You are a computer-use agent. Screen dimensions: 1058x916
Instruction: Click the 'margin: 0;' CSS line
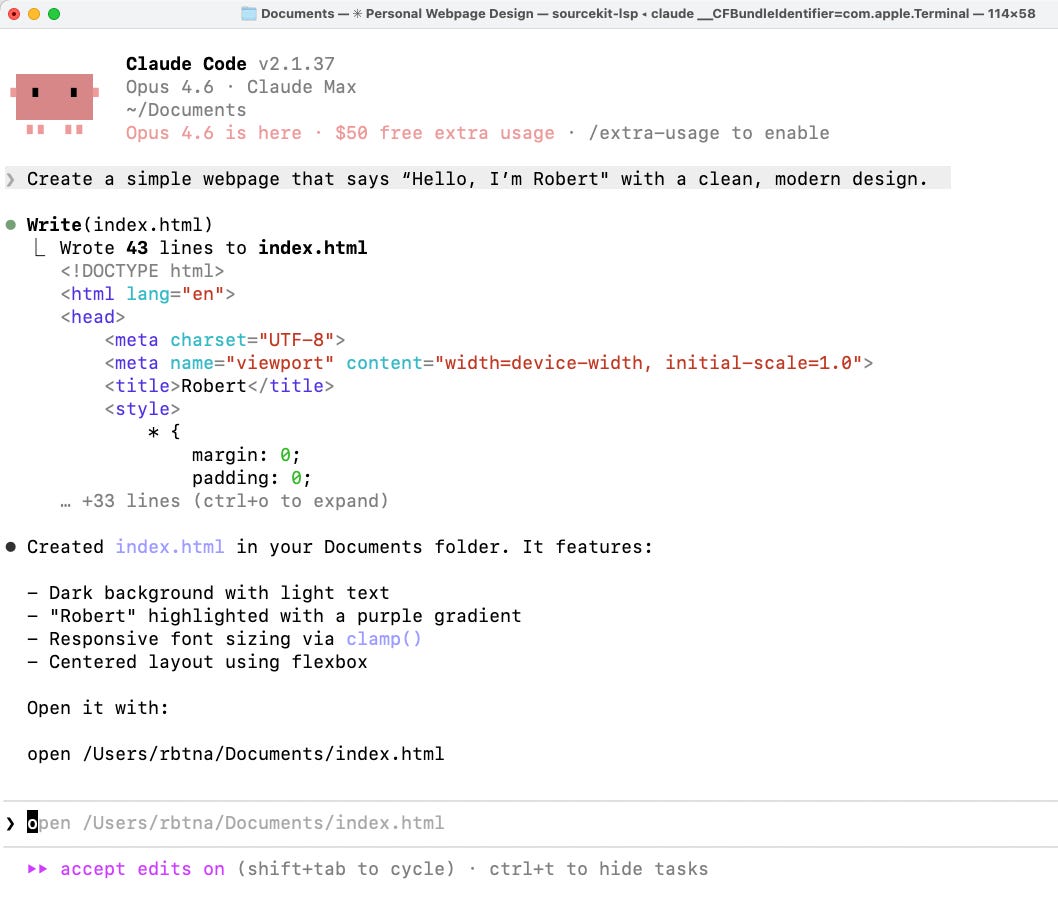pyautogui.click(x=246, y=455)
